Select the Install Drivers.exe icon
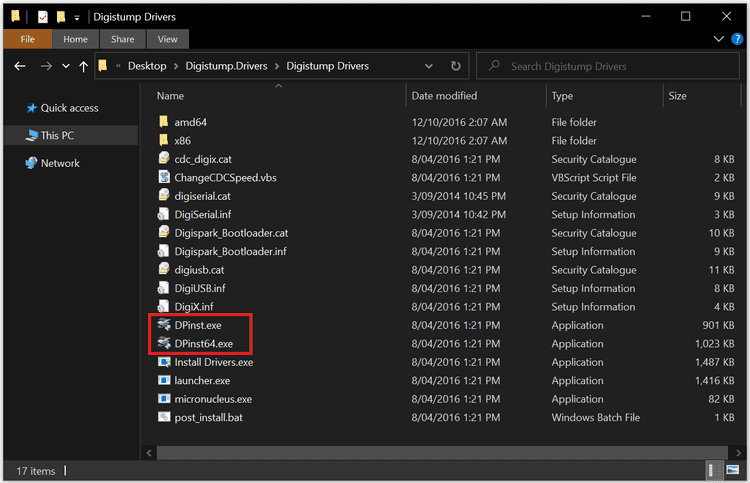 pos(164,362)
